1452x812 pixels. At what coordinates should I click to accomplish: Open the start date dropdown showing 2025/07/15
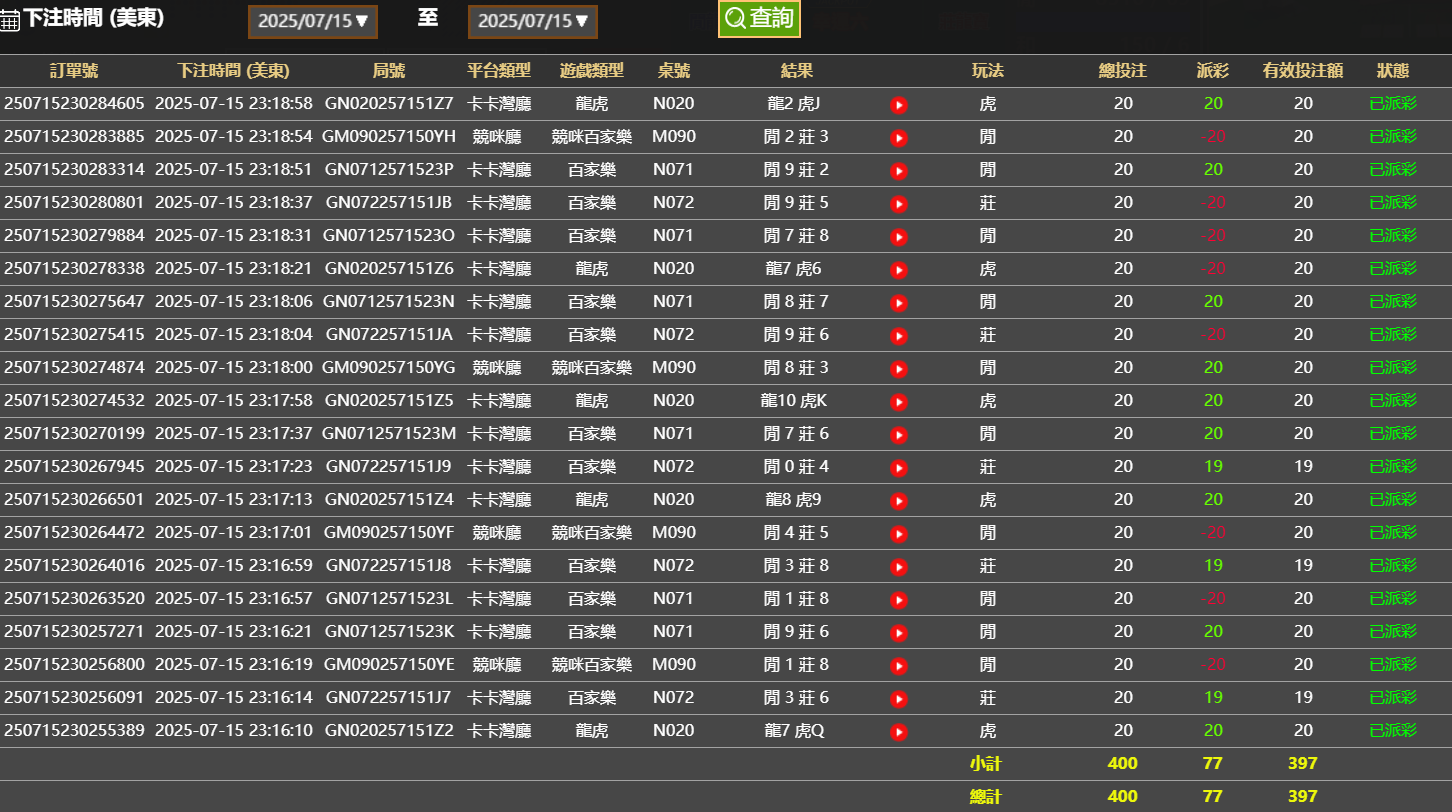coord(312,20)
